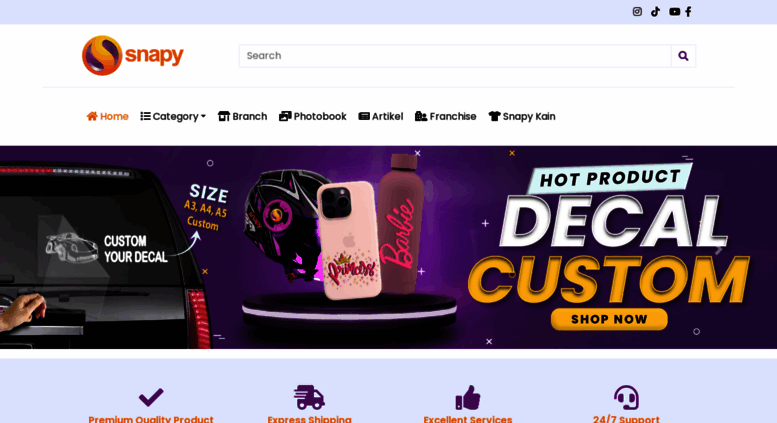The image size is (777, 423).
Task: Click the Snapy logo
Action: (133, 55)
